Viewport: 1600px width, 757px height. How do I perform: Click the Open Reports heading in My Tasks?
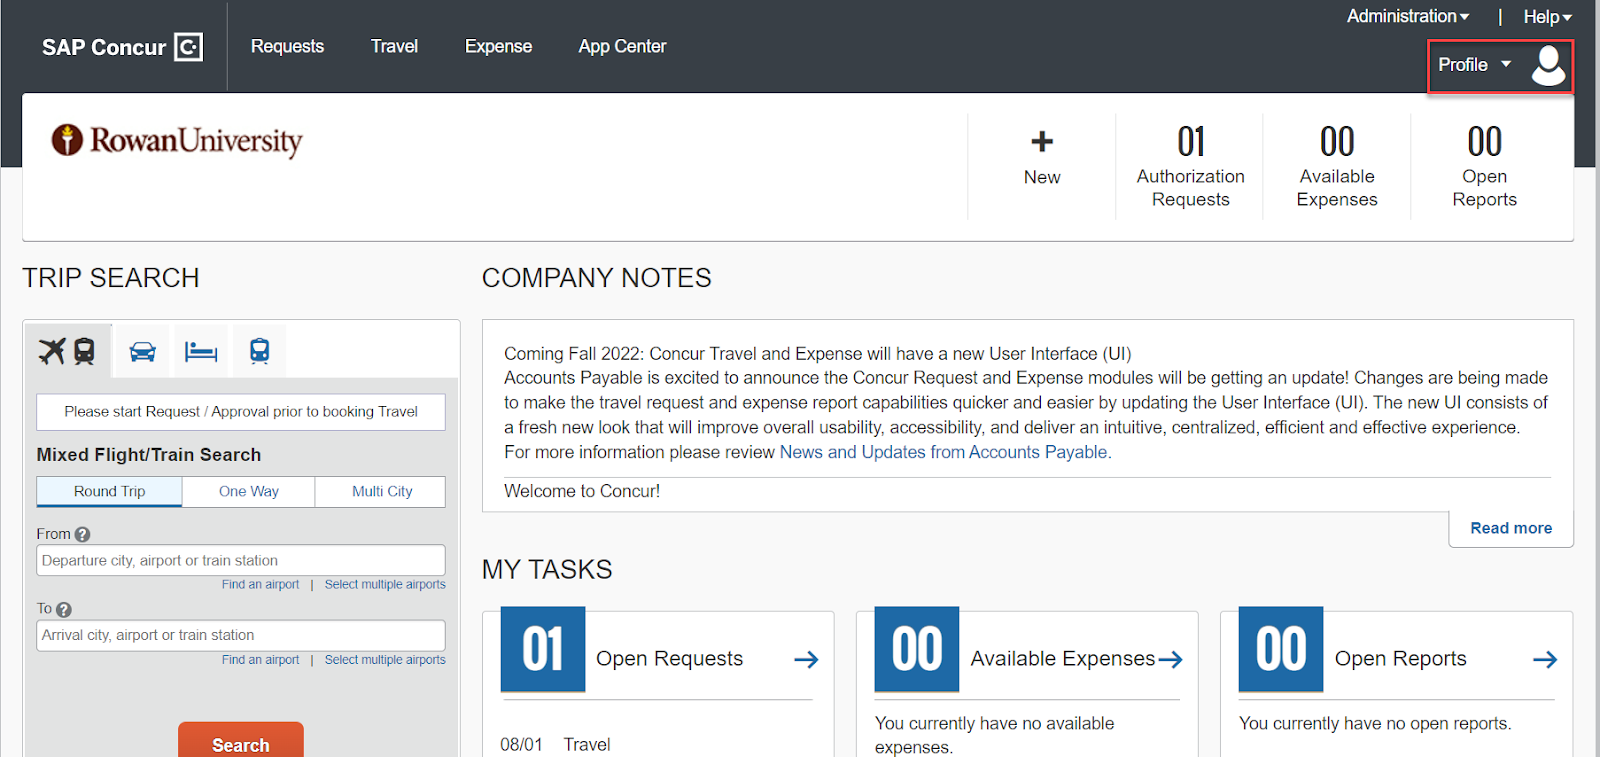pos(1400,659)
